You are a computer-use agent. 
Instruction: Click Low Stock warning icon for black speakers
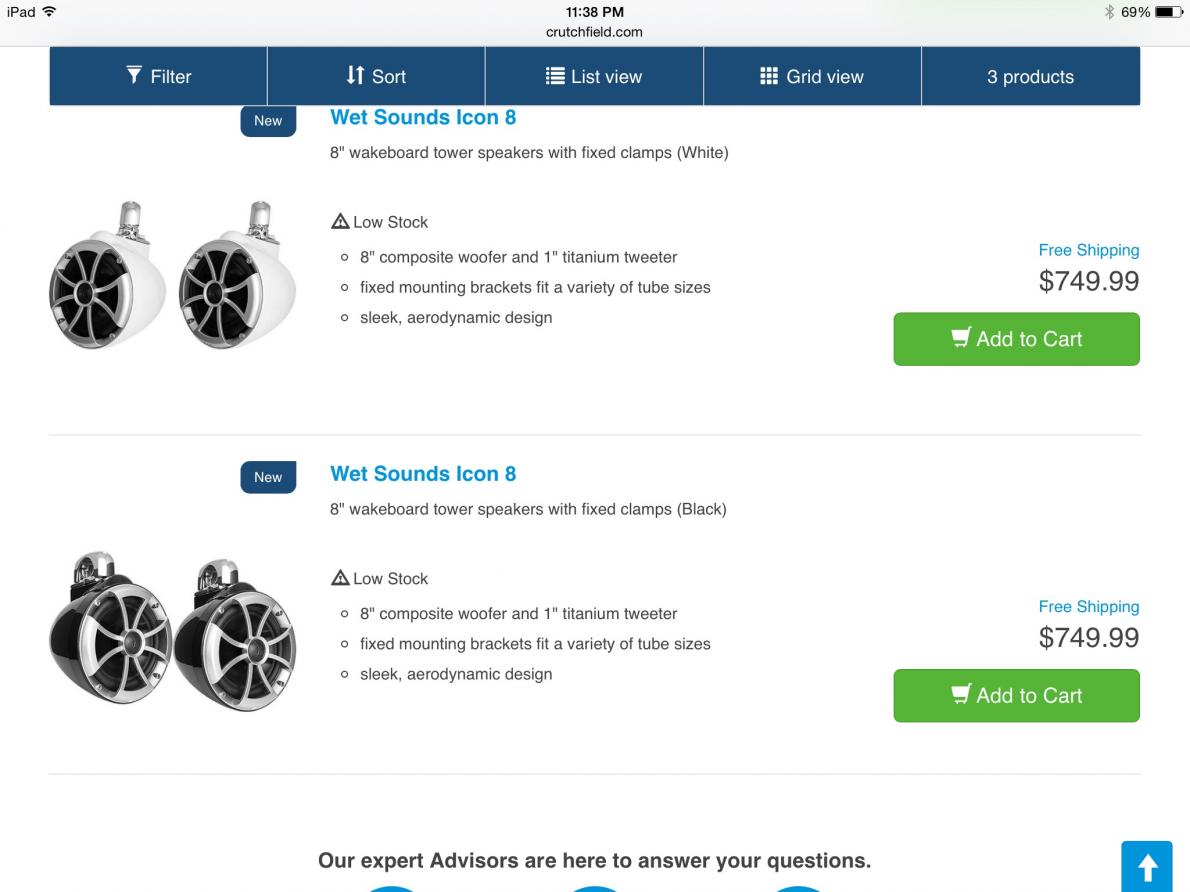pyautogui.click(x=340, y=578)
